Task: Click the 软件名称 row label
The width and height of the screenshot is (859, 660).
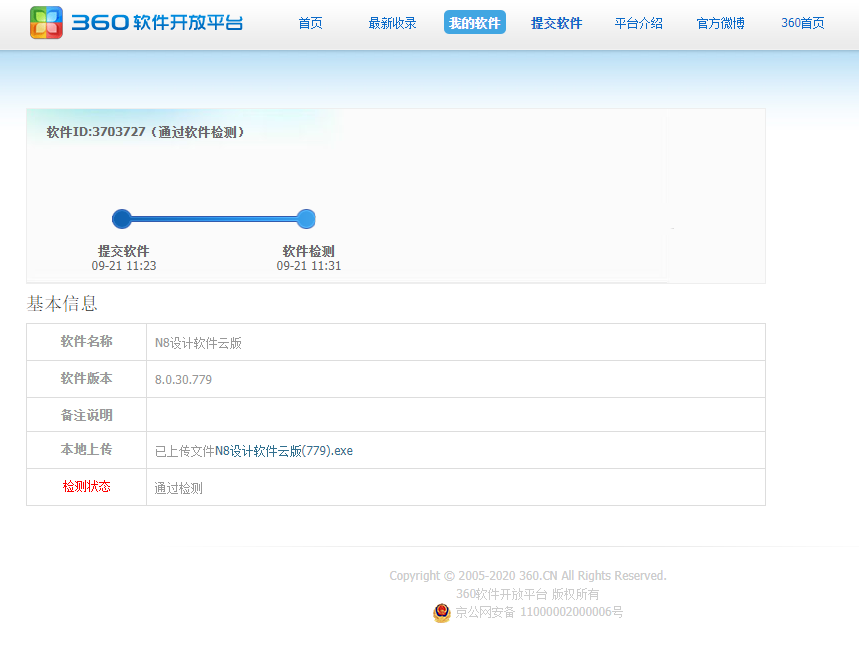Action: [x=87, y=341]
